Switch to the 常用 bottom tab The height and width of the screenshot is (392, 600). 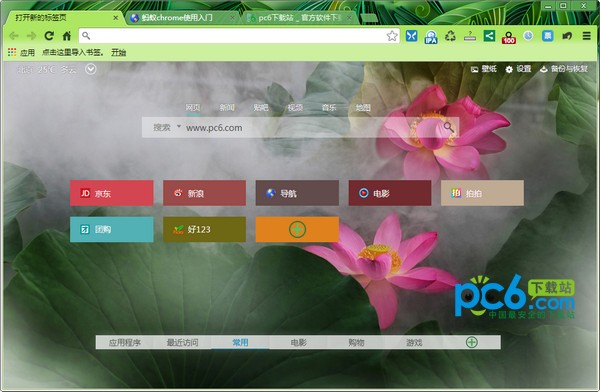(x=240, y=342)
